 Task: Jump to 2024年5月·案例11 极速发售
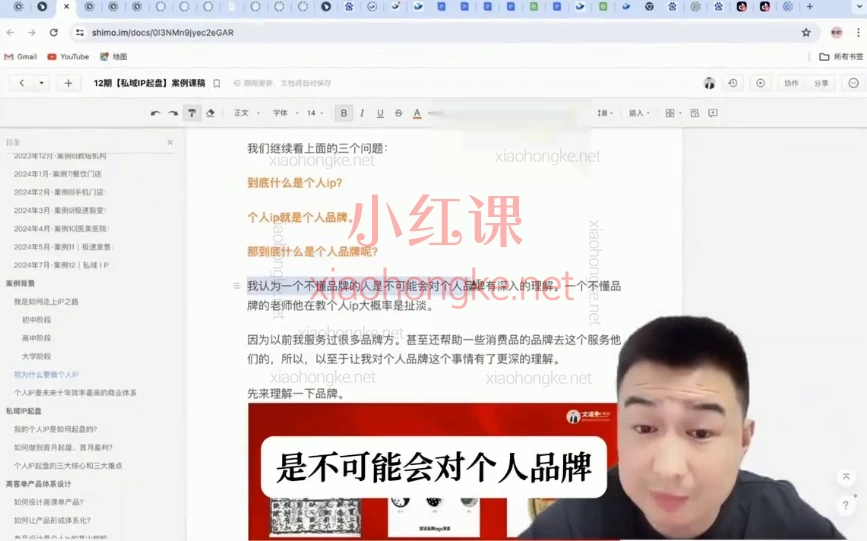pos(64,247)
